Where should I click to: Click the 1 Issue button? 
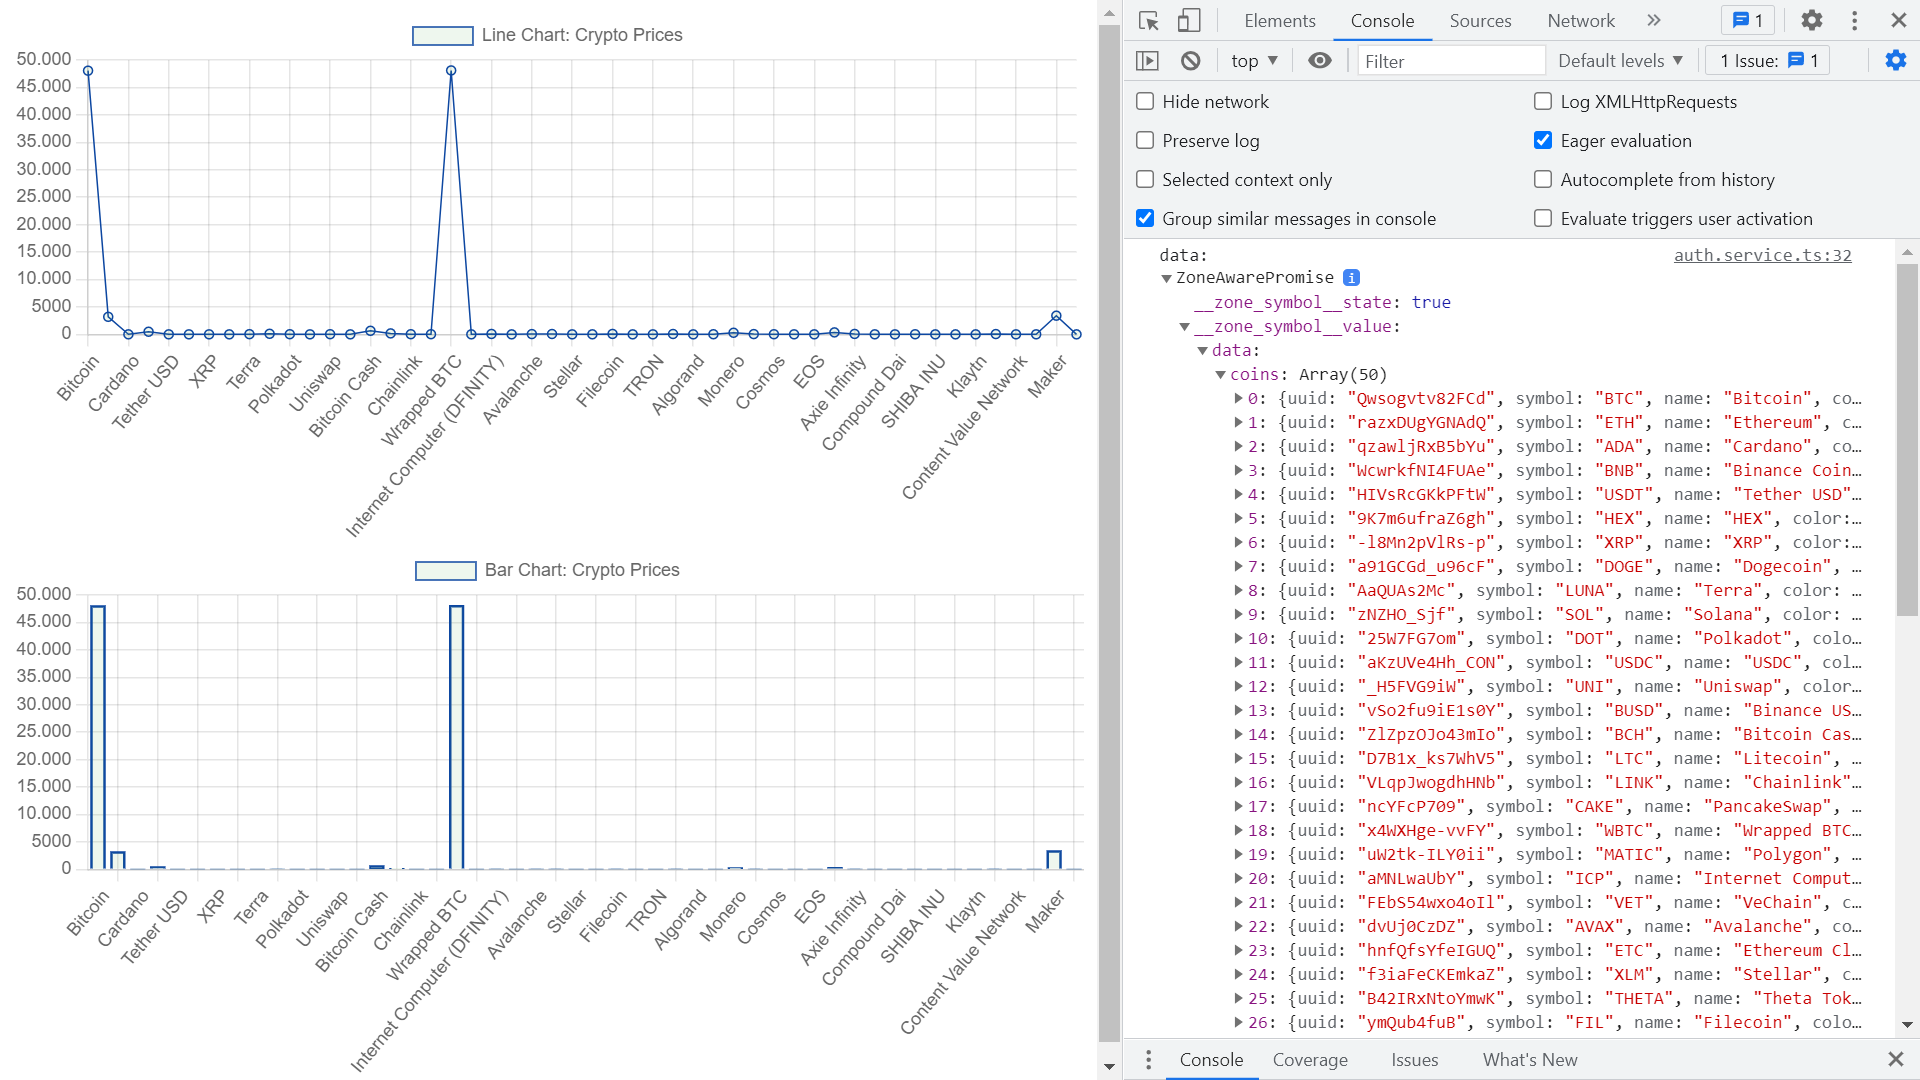1768,61
